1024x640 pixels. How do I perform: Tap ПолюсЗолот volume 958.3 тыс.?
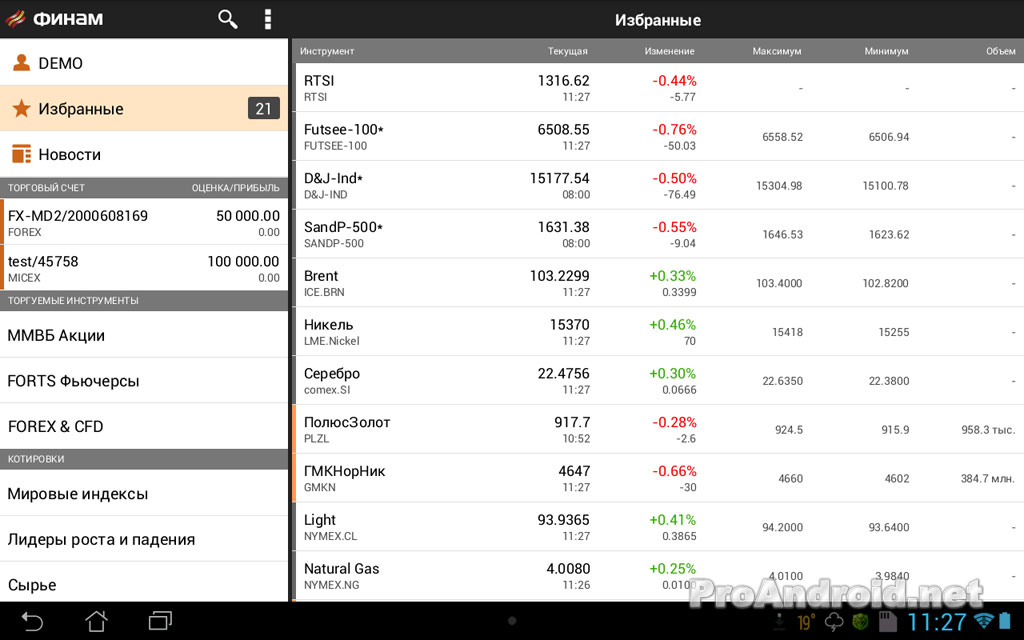click(x=988, y=430)
